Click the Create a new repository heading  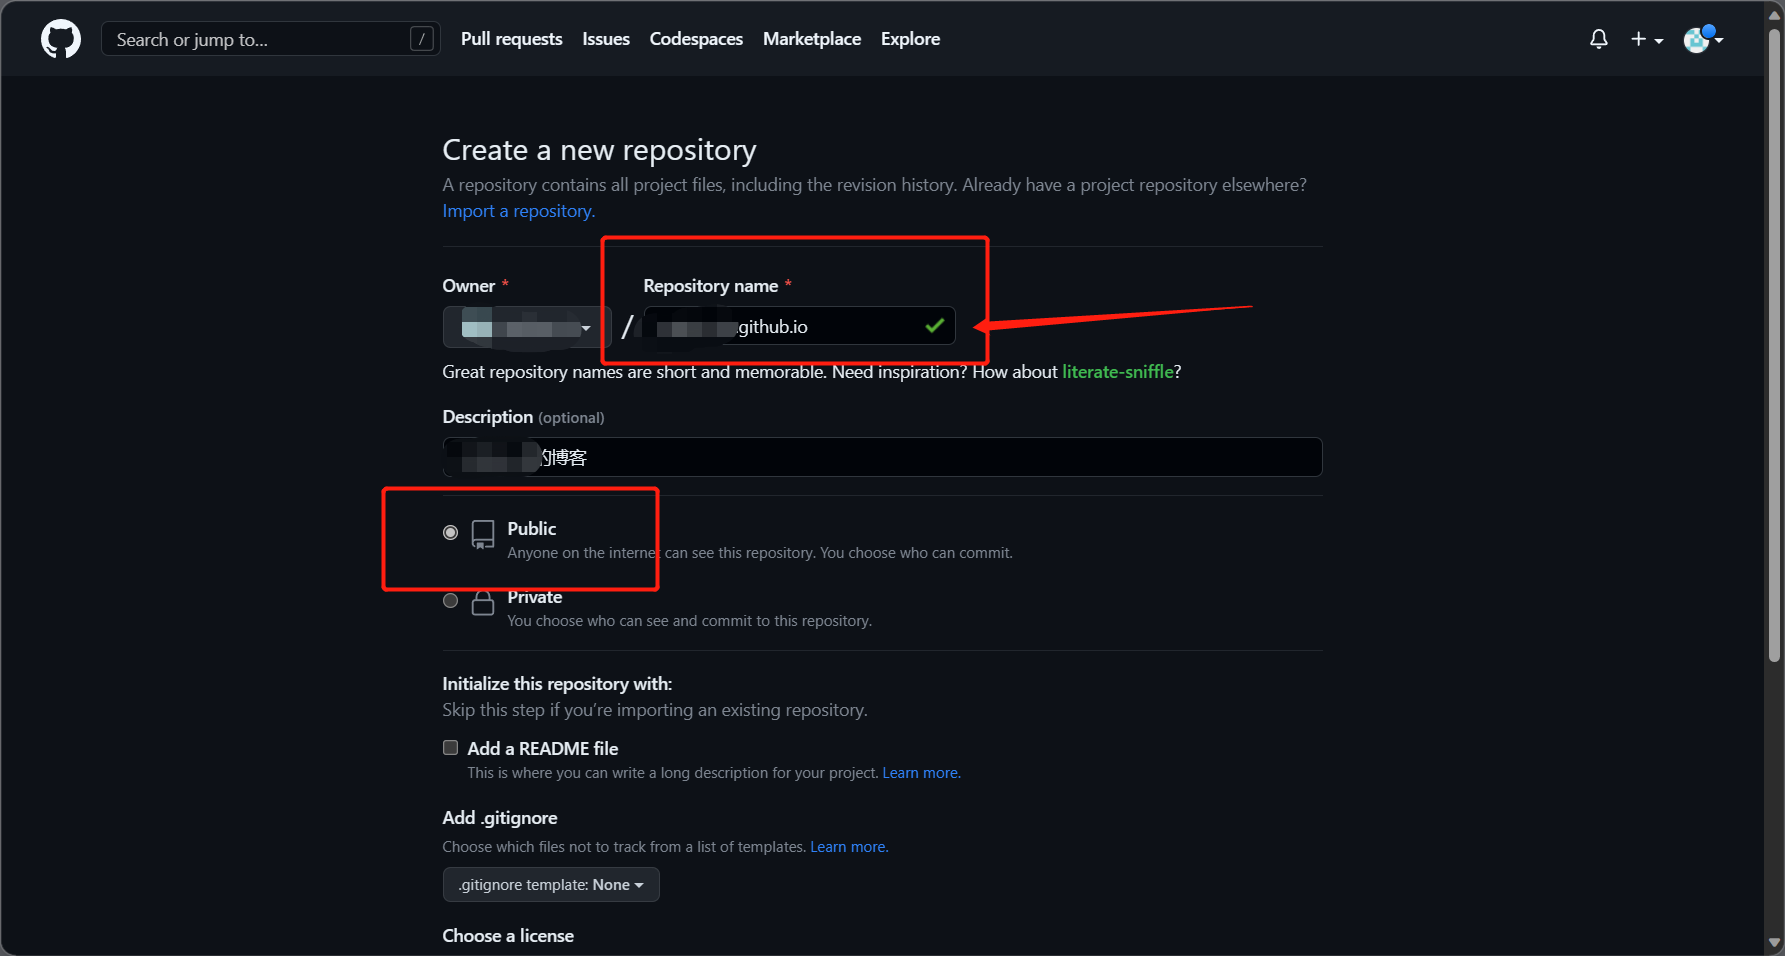click(600, 150)
